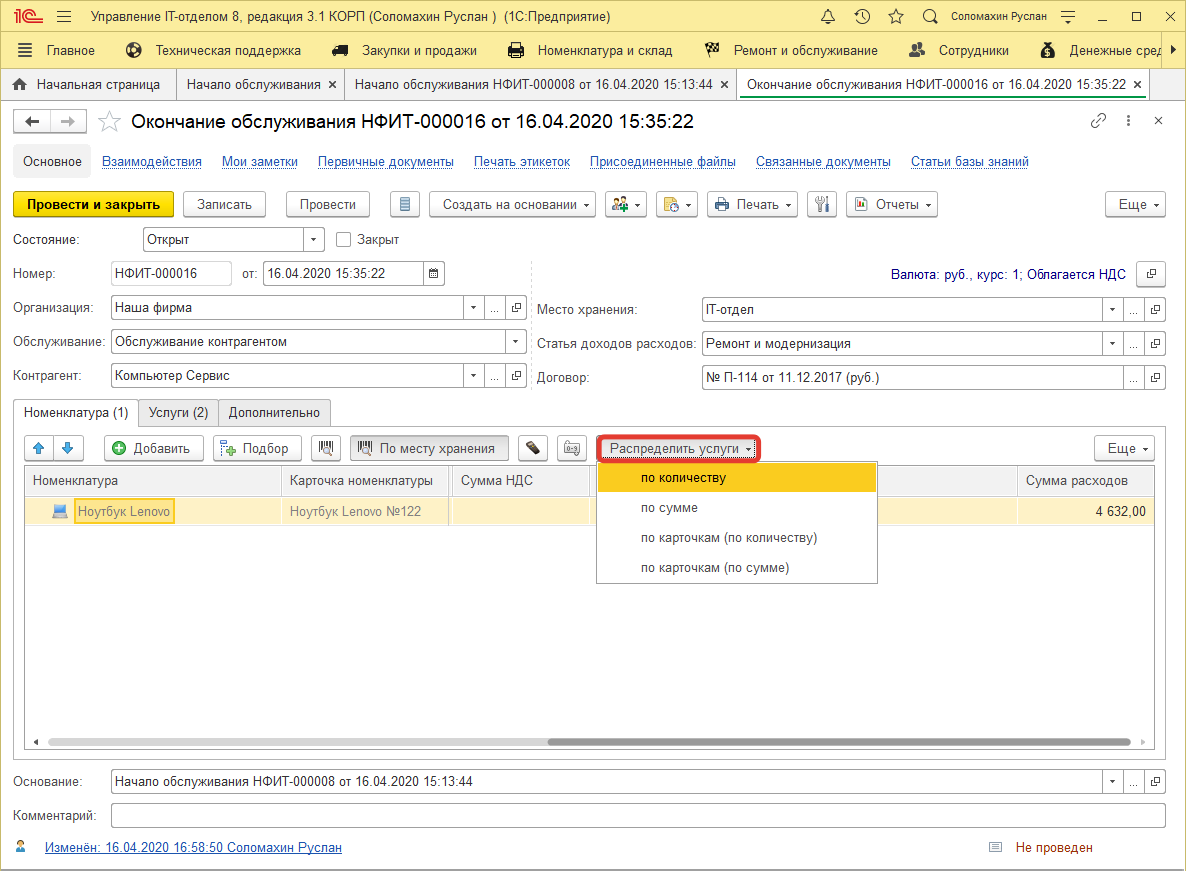This screenshot has width=1186, height=871.
Task: Click the copy link chain icon
Action: pyautogui.click(x=1098, y=121)
